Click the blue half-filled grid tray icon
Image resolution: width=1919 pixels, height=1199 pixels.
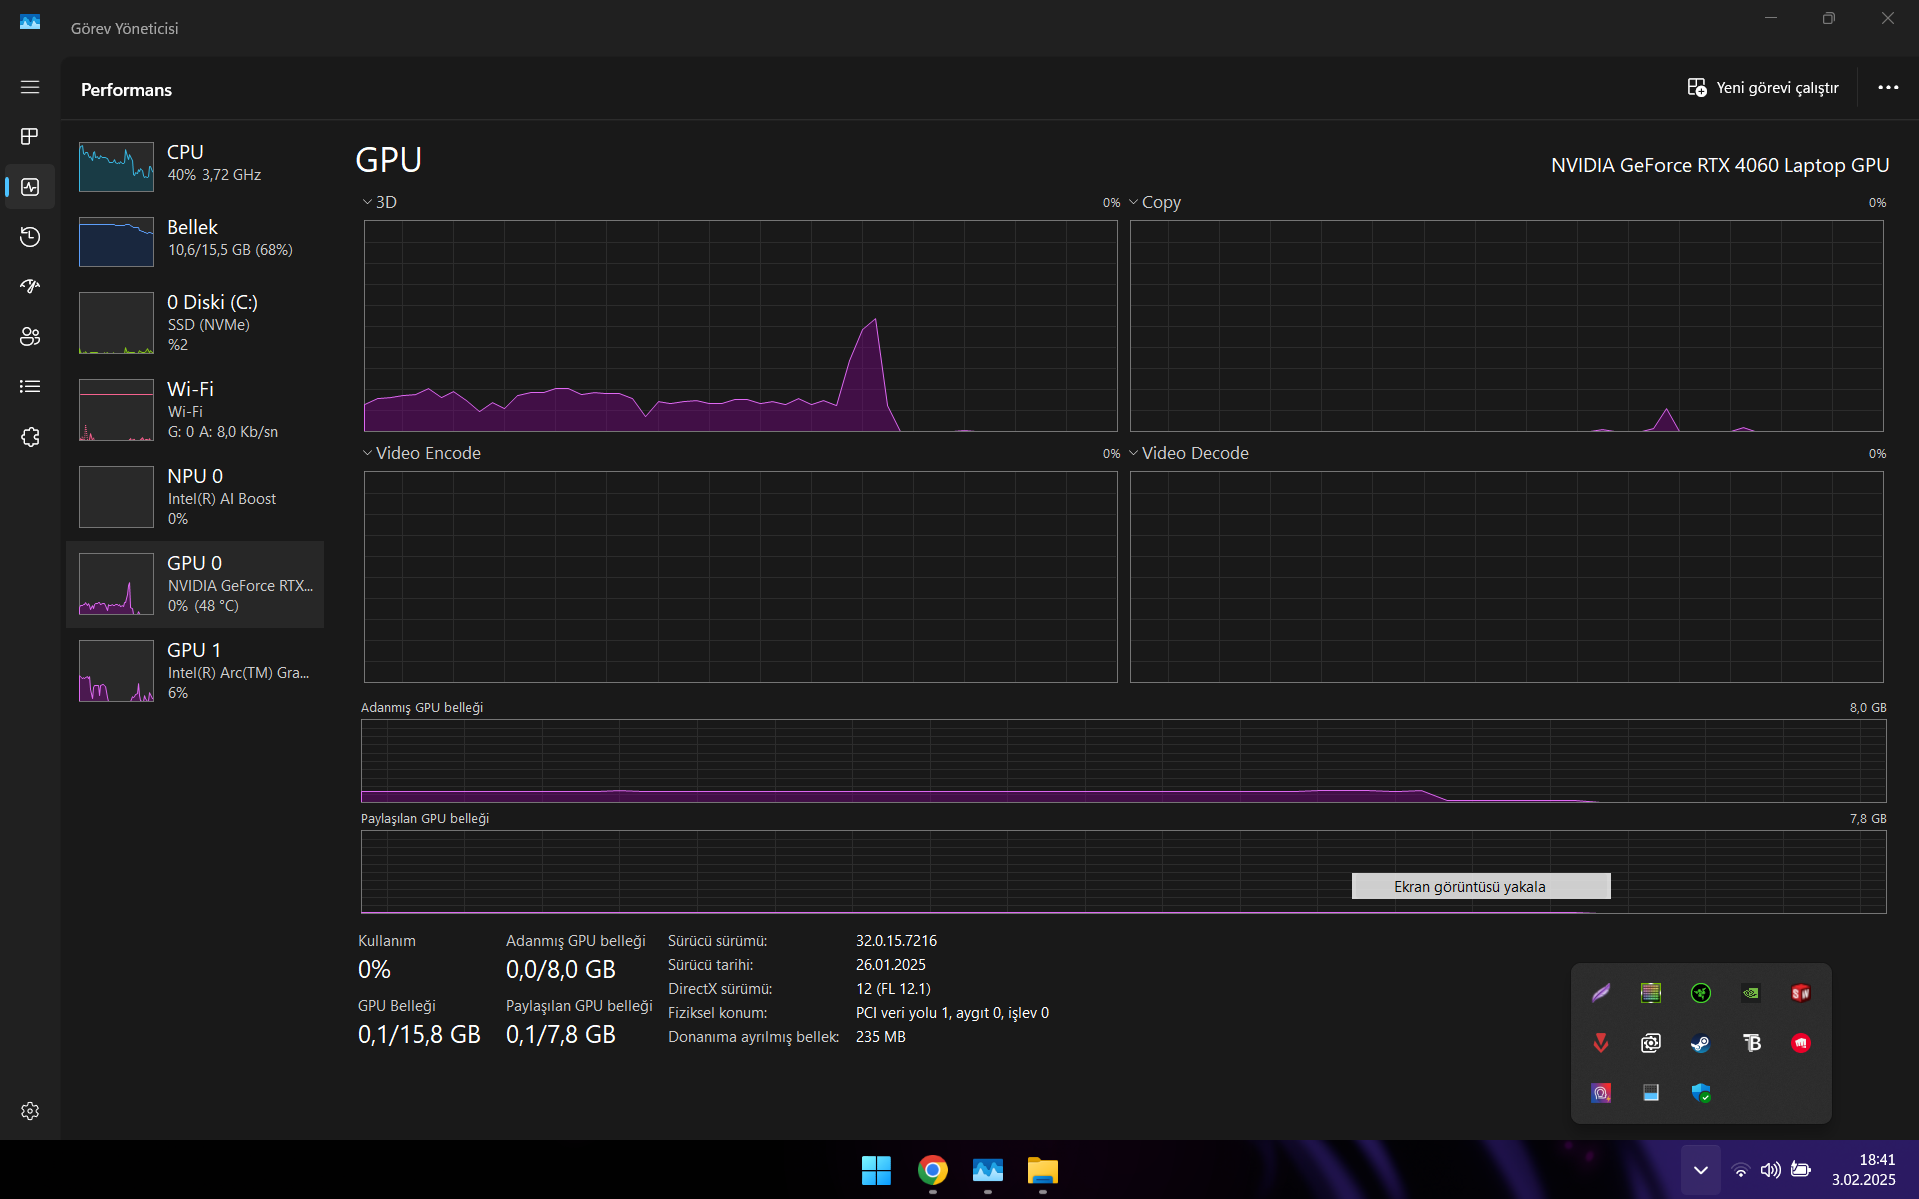click(x=1651, y=1093)
